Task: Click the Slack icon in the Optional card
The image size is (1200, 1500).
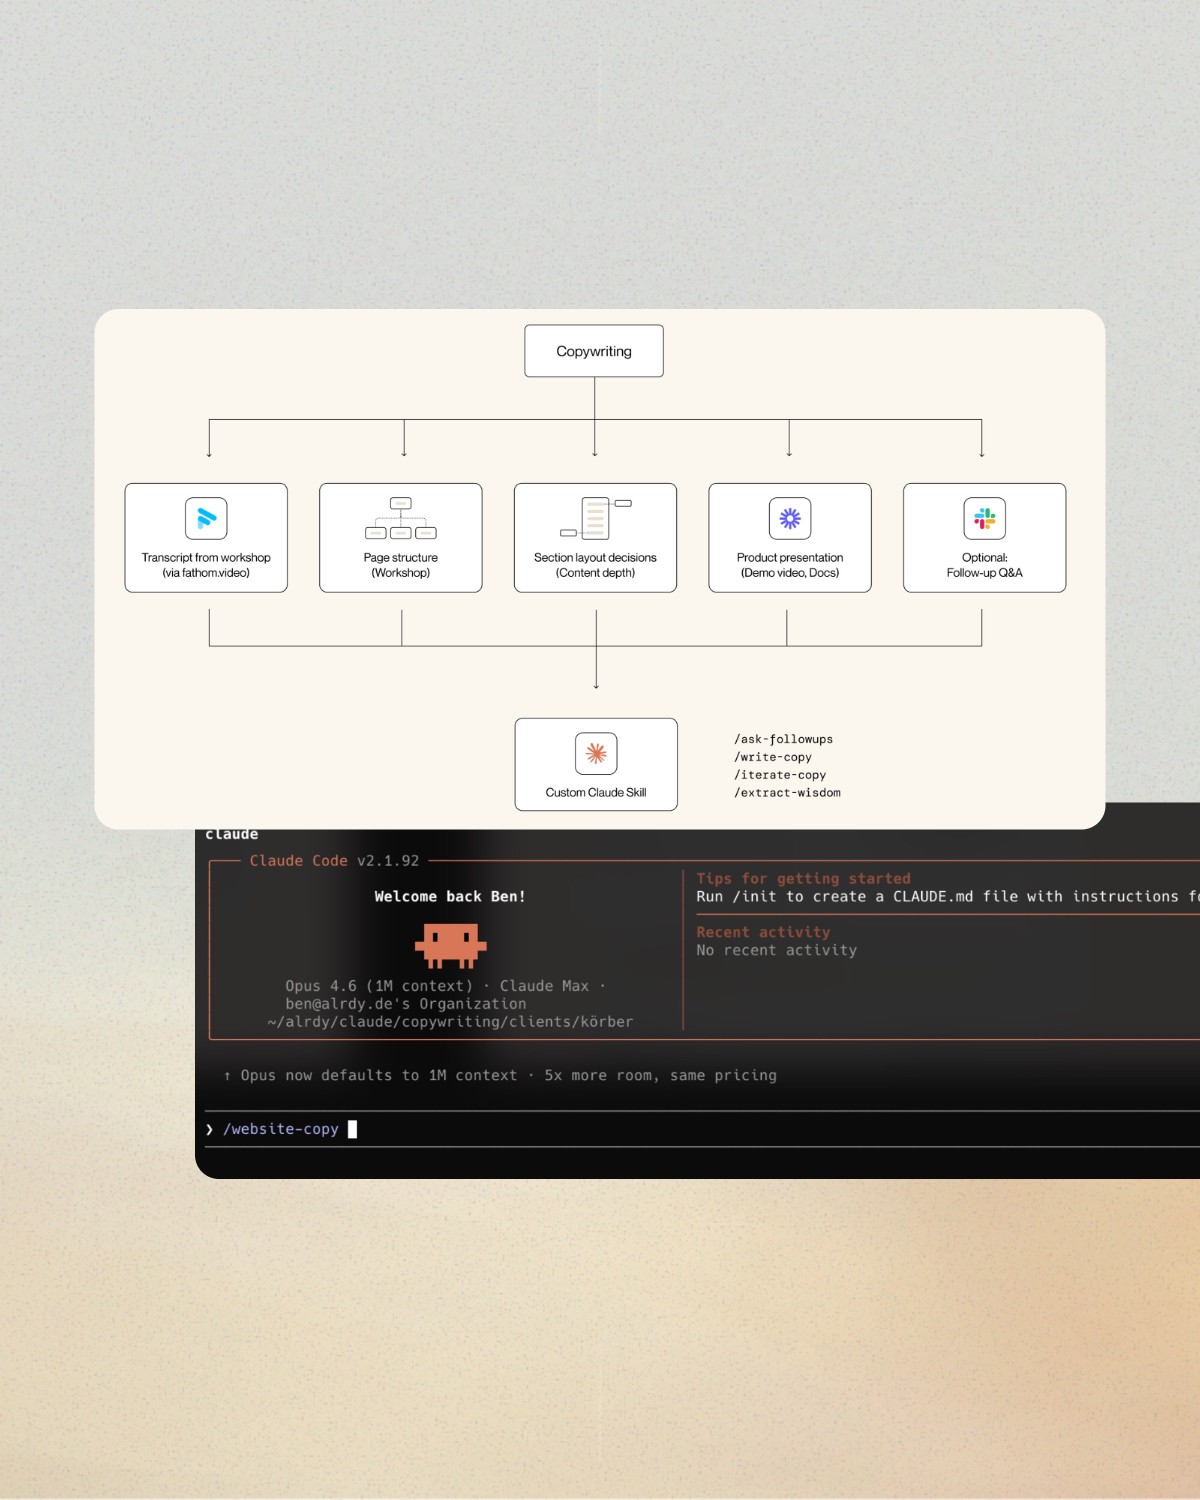Action: point(985,518)
